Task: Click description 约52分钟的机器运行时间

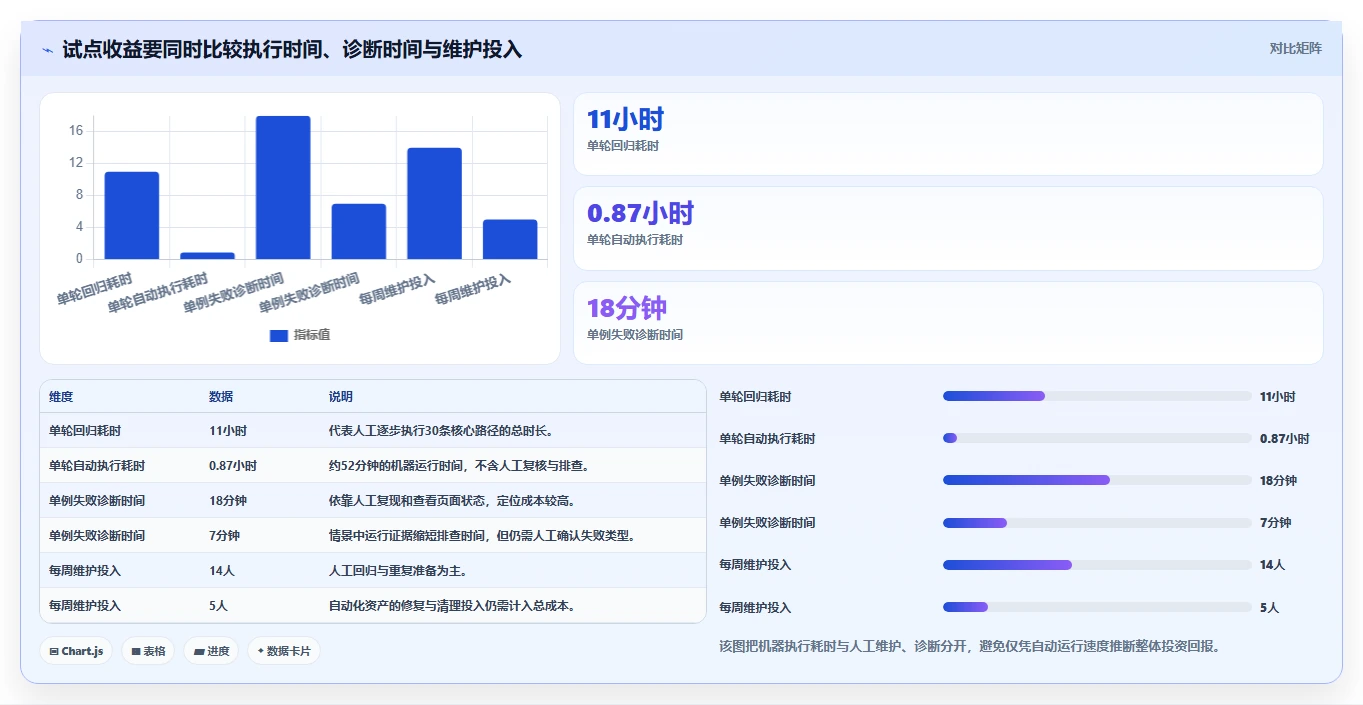Action: 459,466
